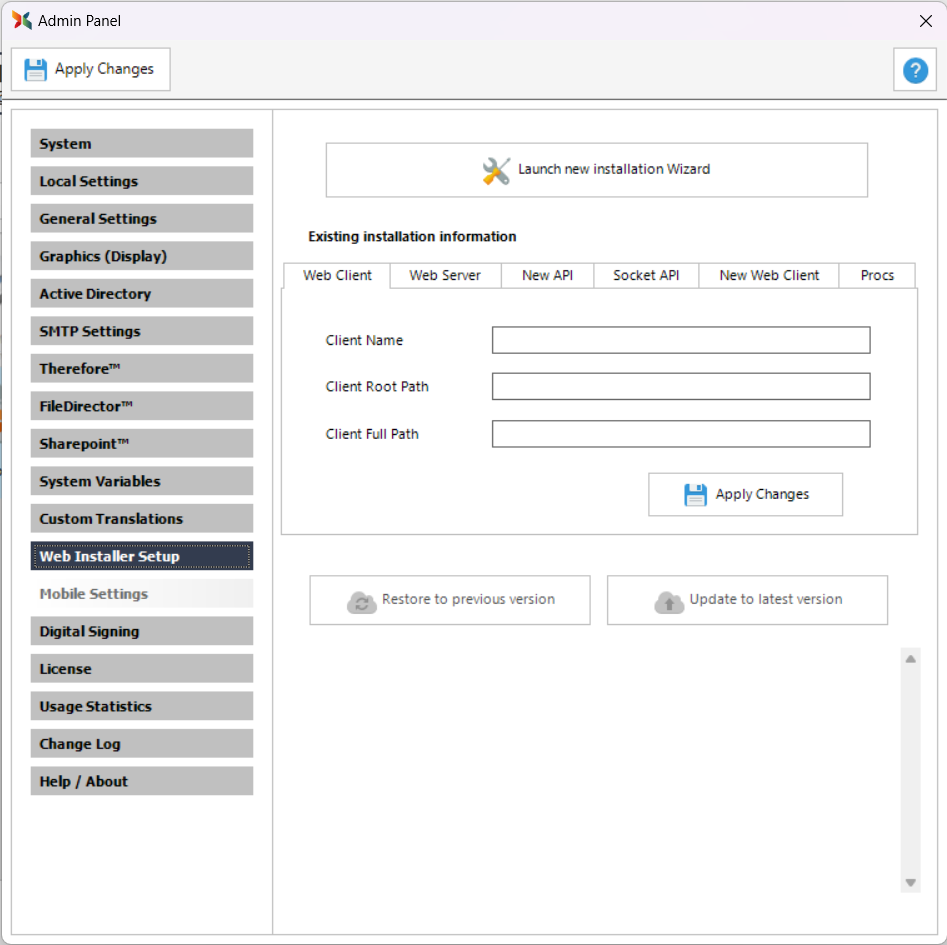Click the wrench icon for installation wizard
This screenshot has width=947, height=945.
pos(496,170)
